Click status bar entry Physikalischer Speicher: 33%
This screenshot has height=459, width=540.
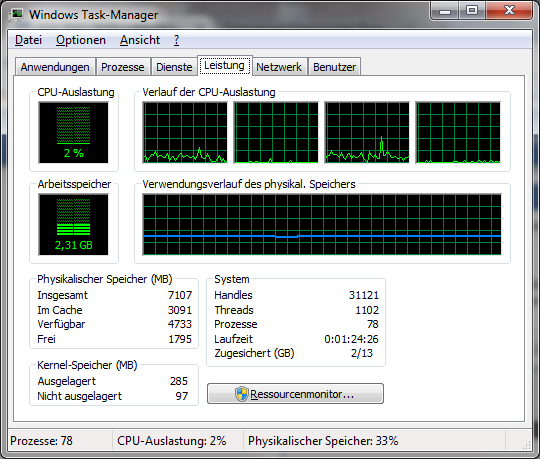323,441
